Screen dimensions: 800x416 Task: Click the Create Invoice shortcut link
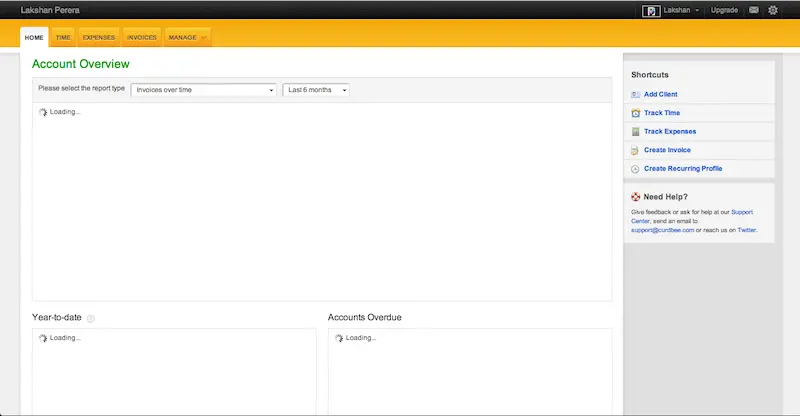(x=667, y=150)
